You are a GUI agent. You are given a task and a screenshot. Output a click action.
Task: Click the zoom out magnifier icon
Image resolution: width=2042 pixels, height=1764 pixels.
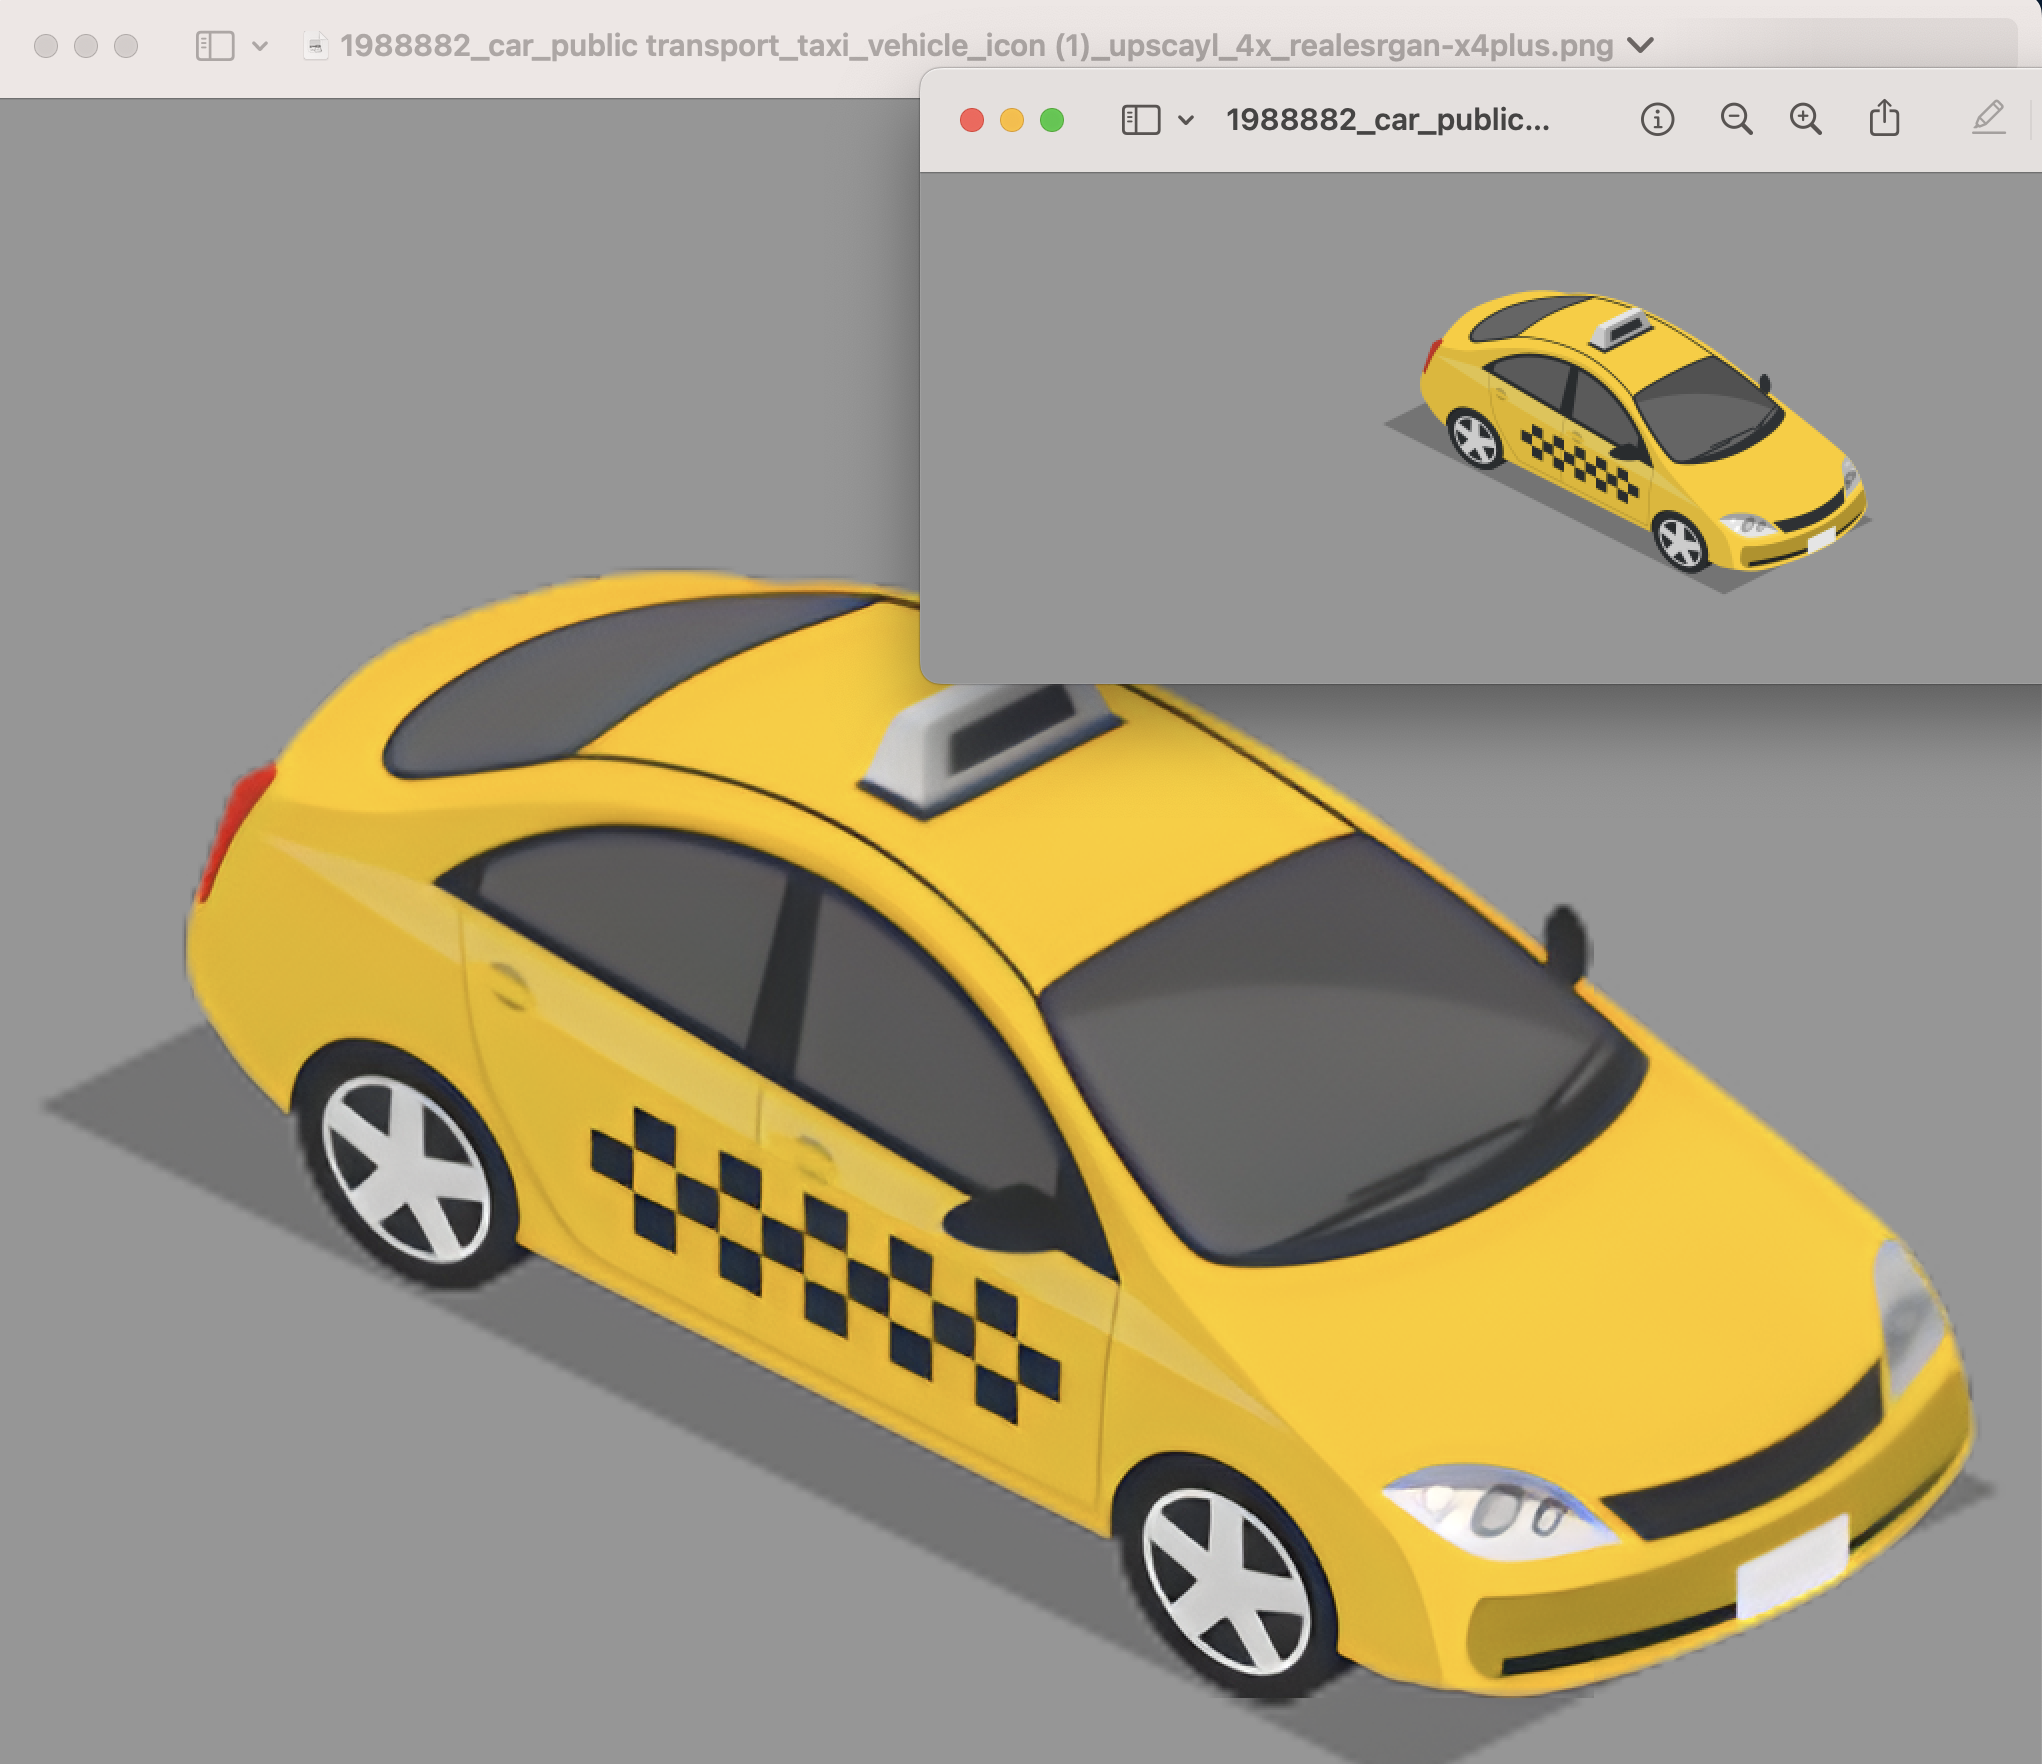pyautogui.click(x=1736, y=120)
